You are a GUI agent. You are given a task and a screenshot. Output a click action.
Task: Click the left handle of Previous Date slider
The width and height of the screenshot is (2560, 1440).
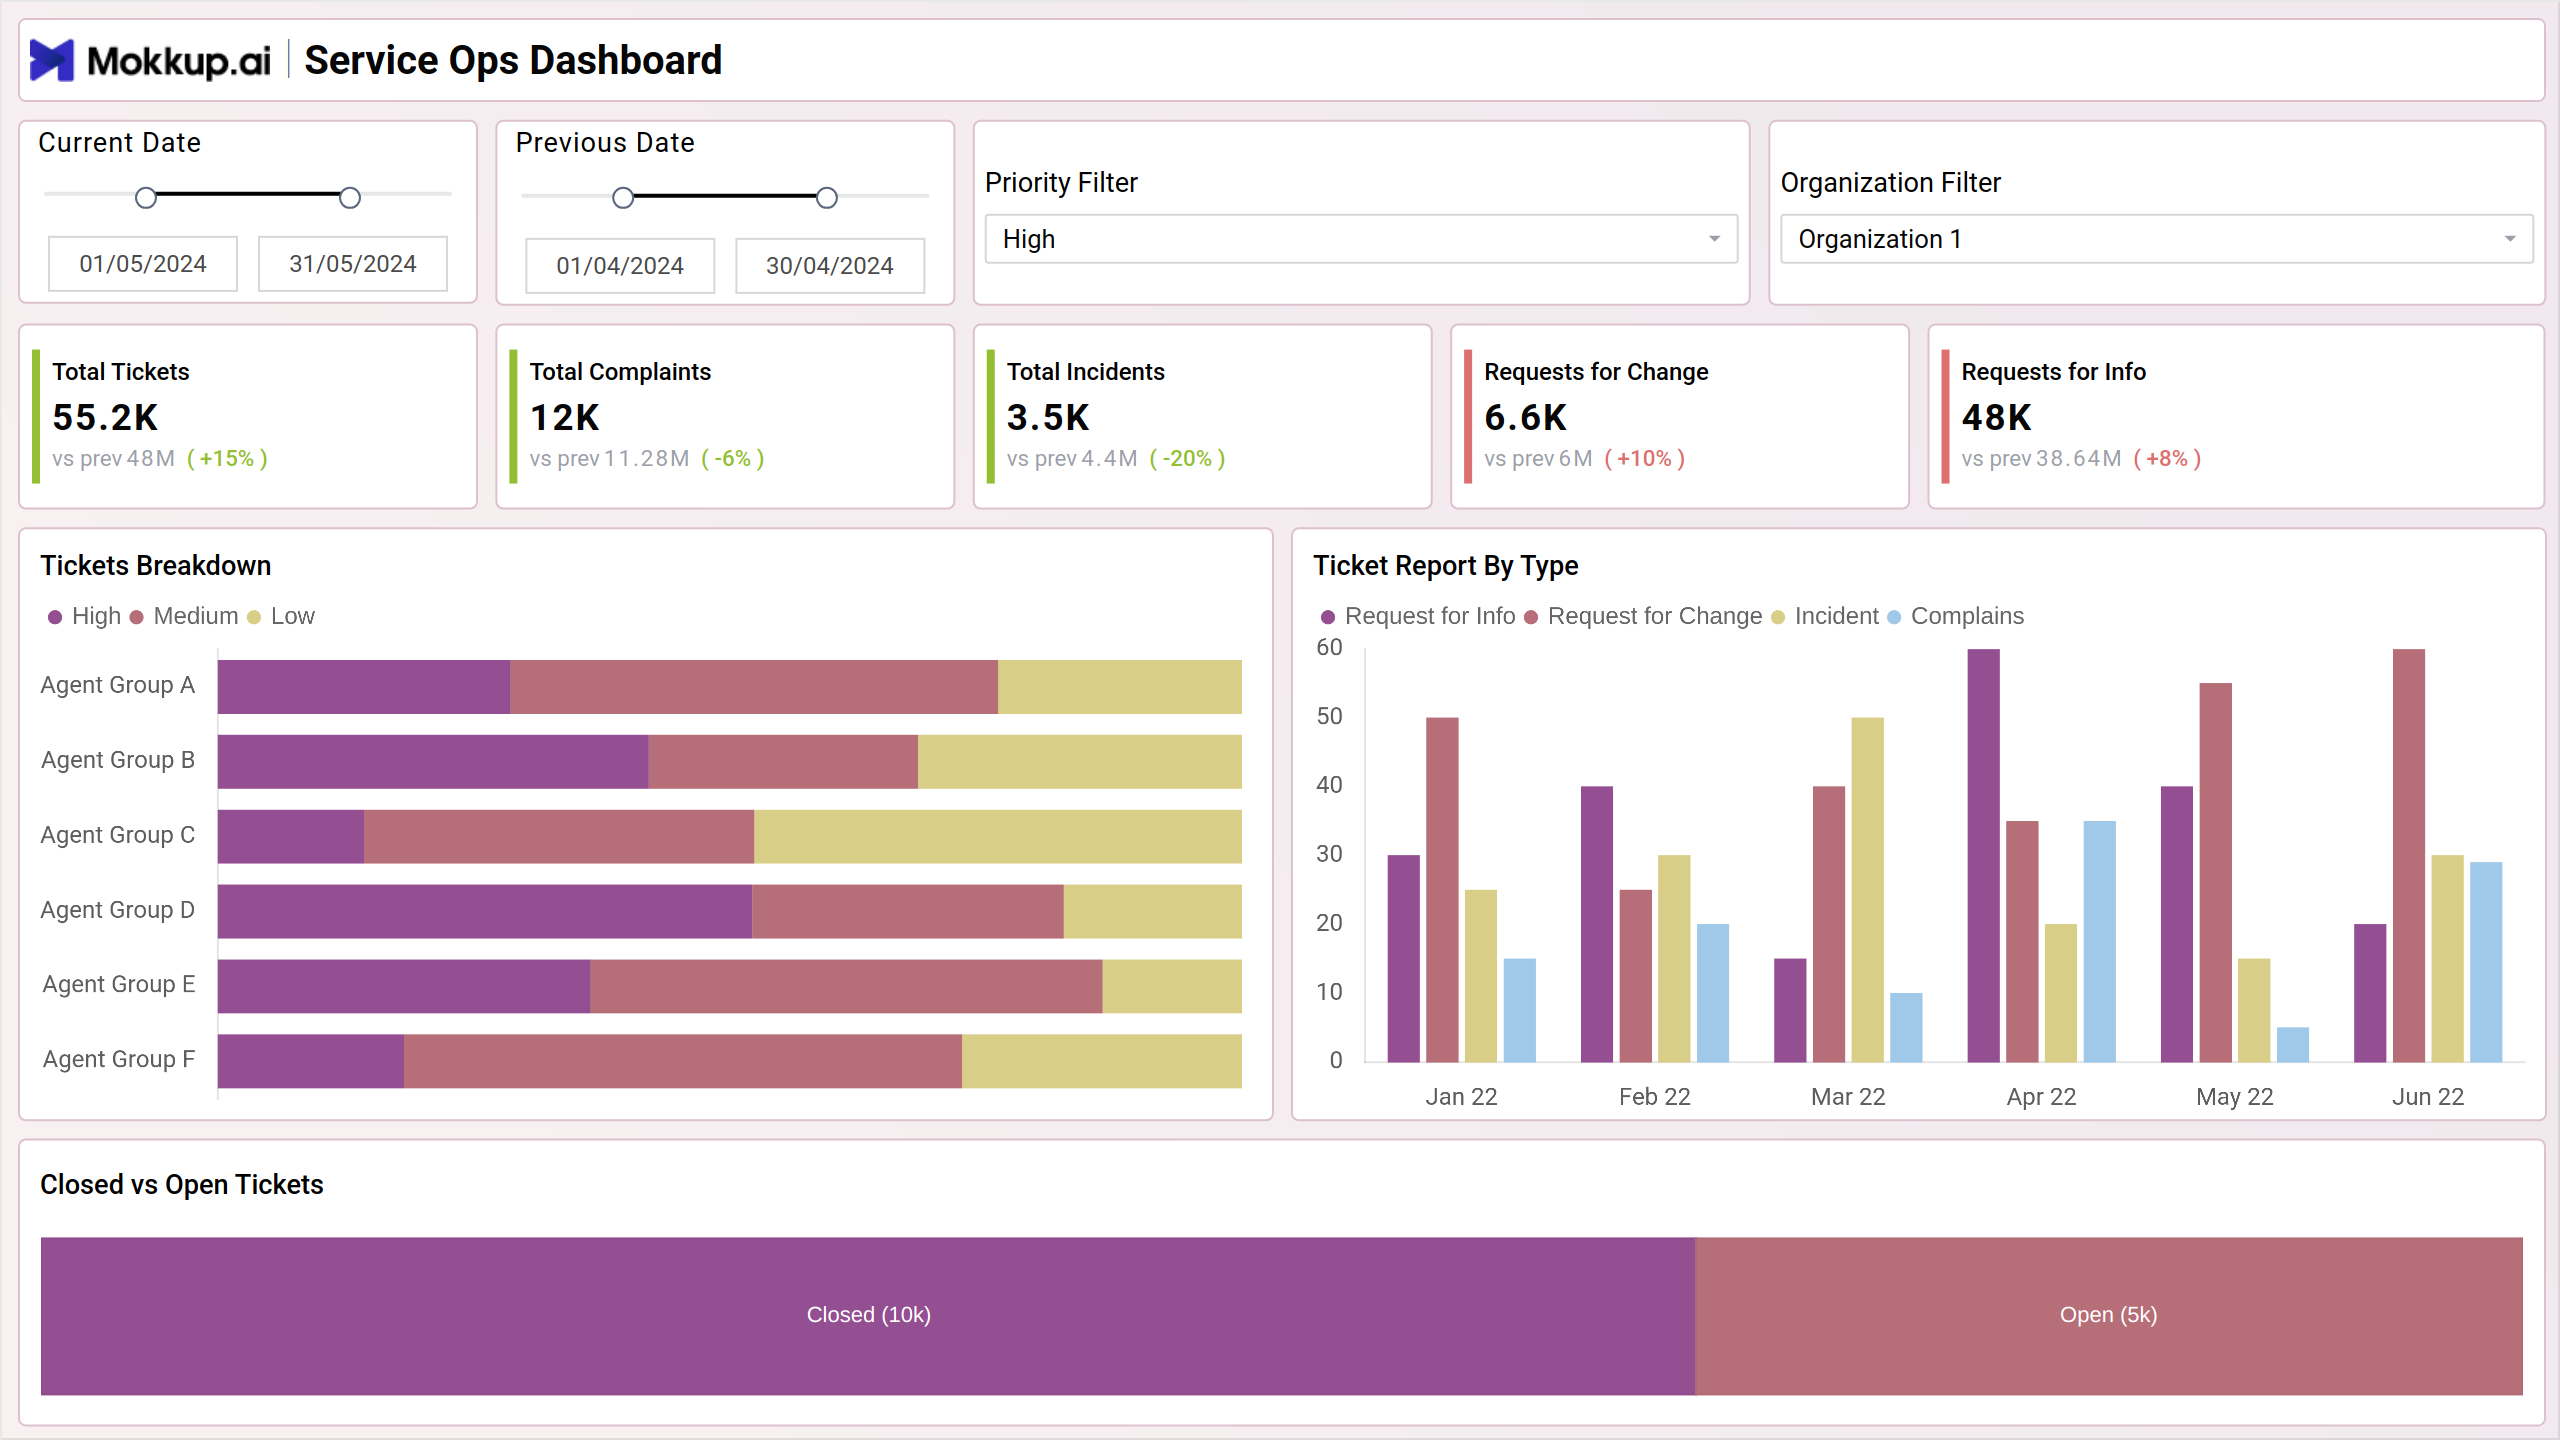click(x=623, y=198)
